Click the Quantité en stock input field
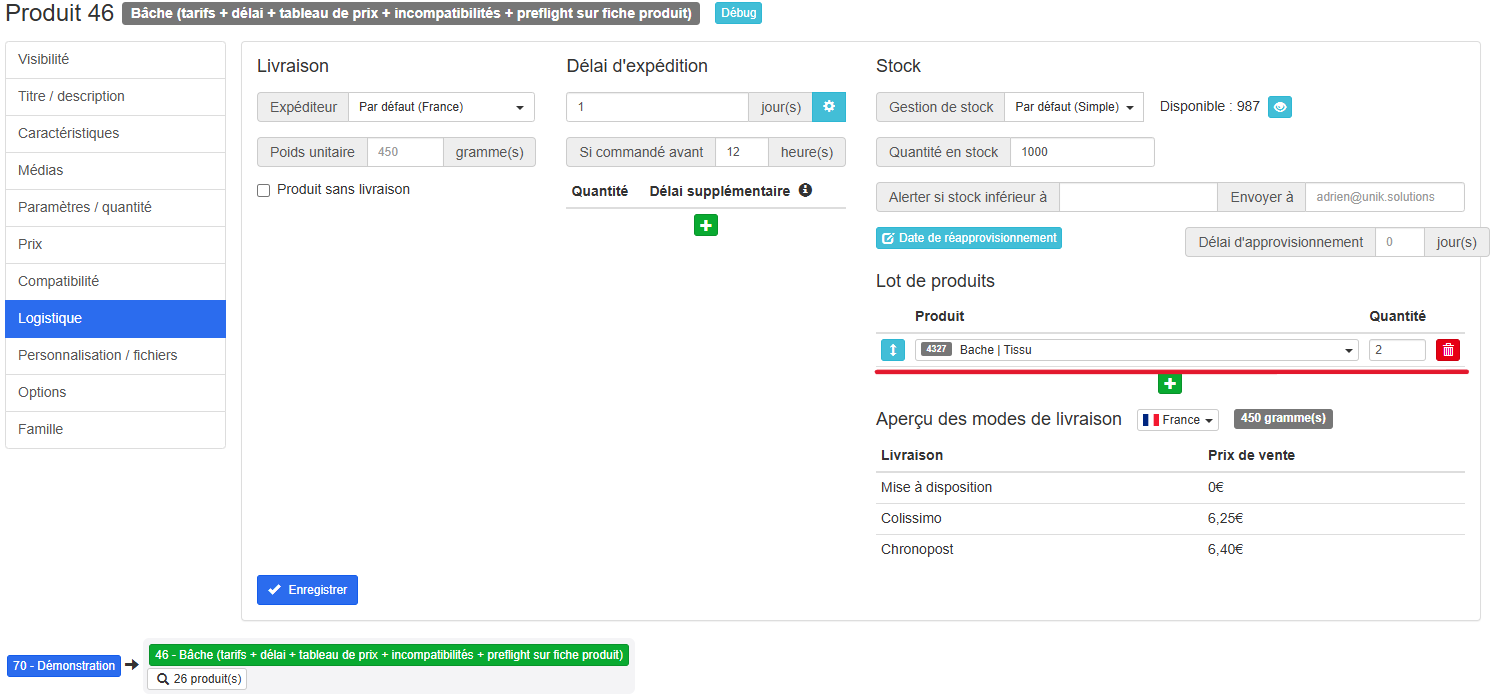 click(1081, 152)
